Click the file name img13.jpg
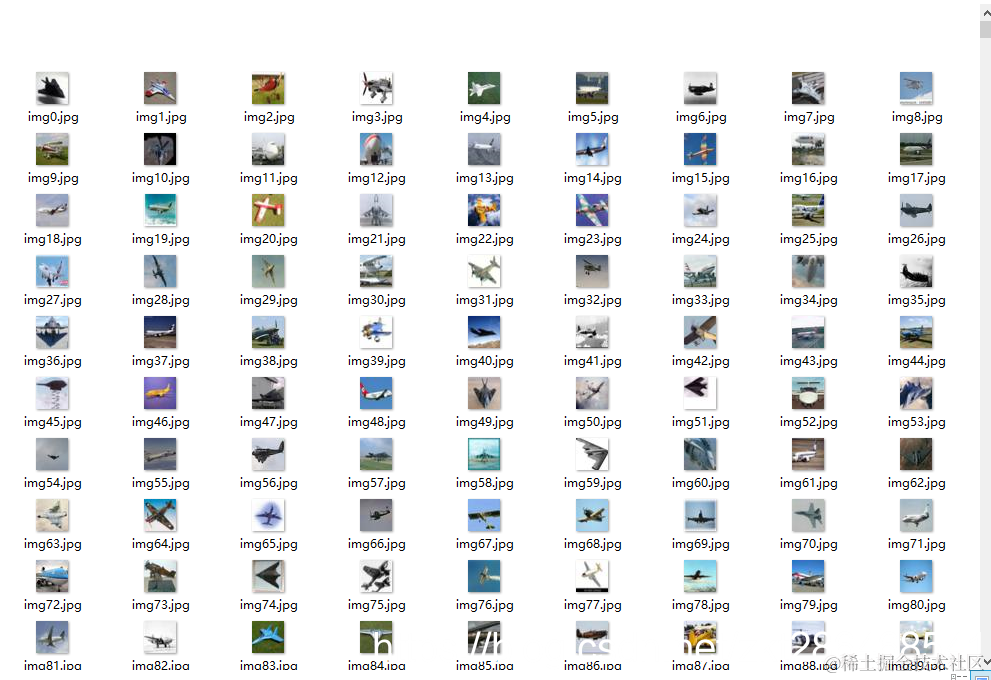The height and width of the screenshot is (680, 991). pyautogui.click(x=485, y=178)
